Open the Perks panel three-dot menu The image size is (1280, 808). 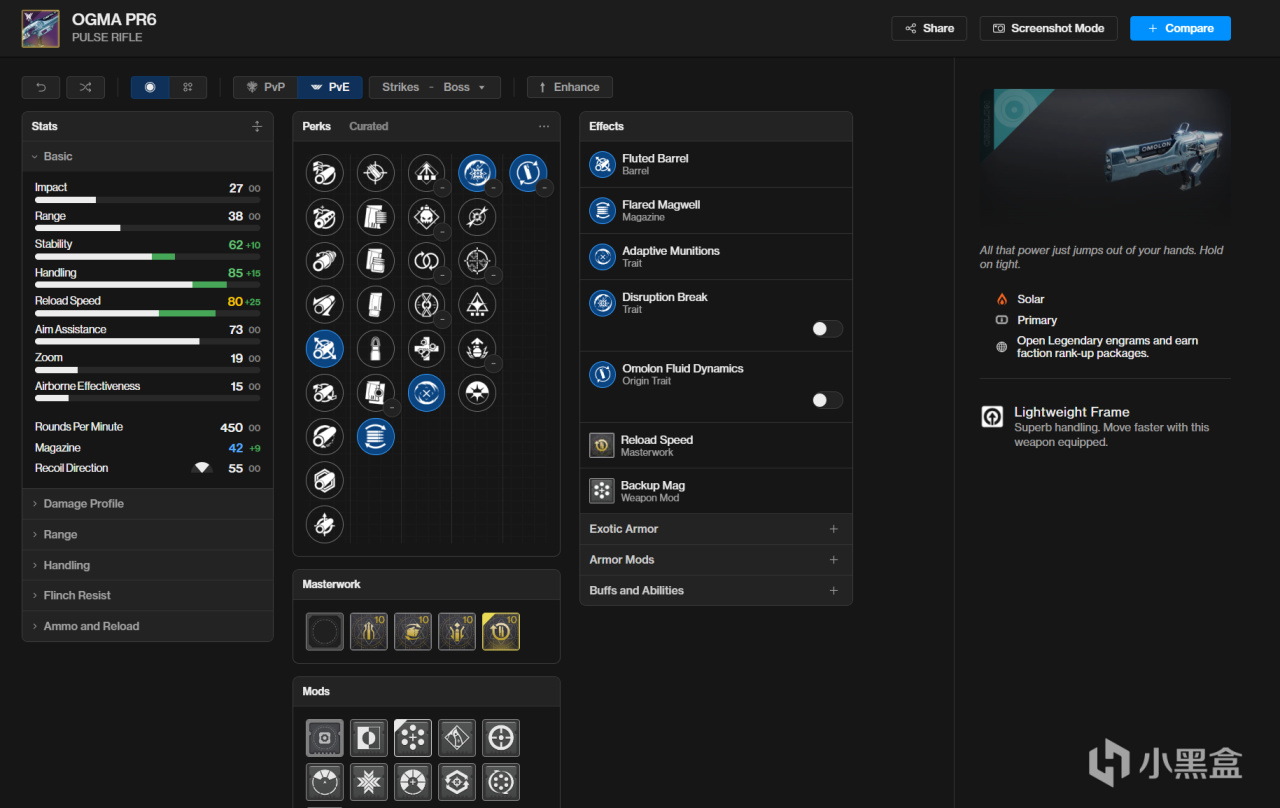[544, 126]
